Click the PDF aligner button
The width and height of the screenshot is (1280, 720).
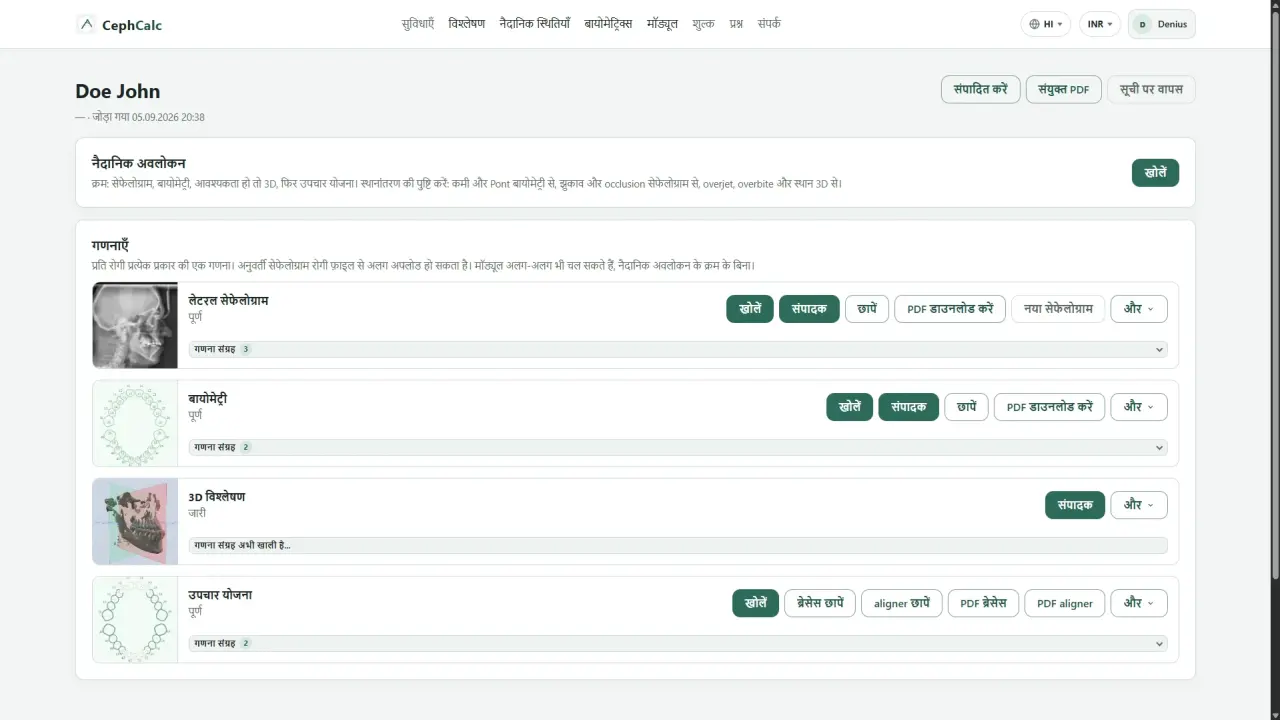click(x=1065, y=603)
